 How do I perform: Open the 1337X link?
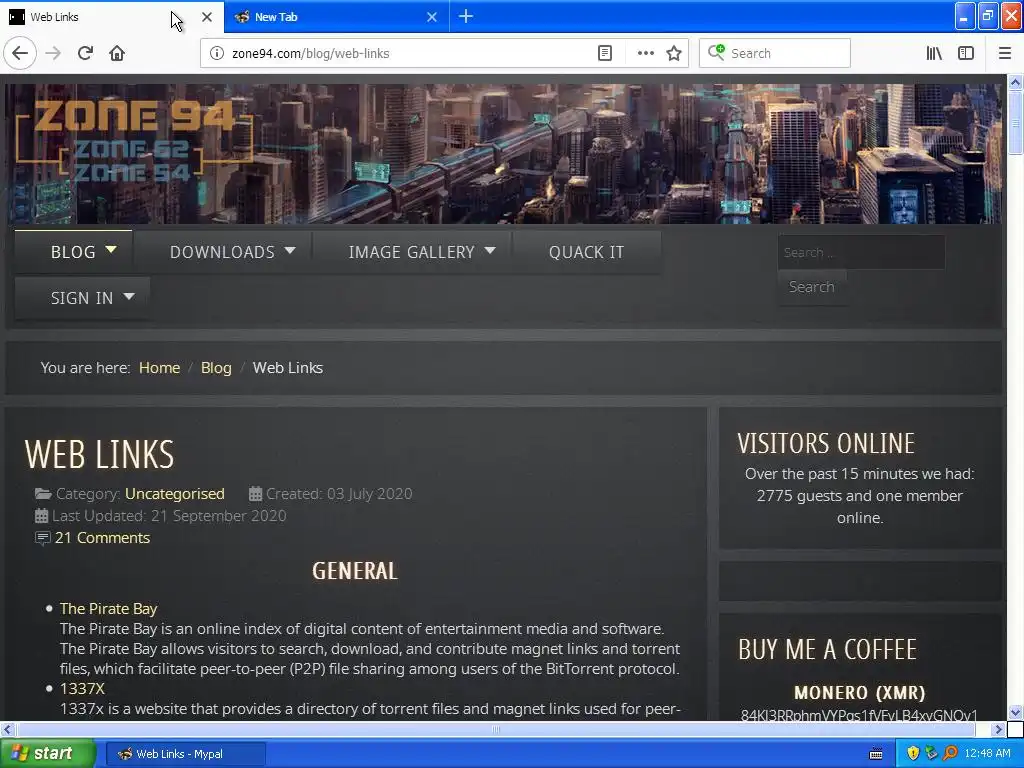(x=82, y=689)
